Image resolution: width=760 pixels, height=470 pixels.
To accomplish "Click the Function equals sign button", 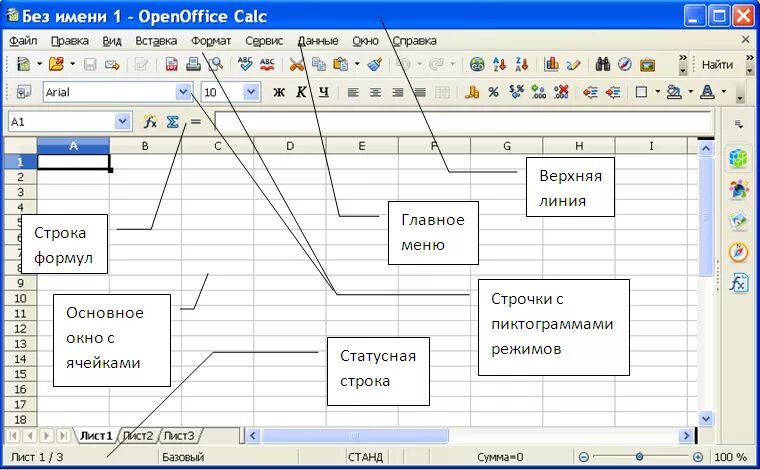I will click(195, 122).
